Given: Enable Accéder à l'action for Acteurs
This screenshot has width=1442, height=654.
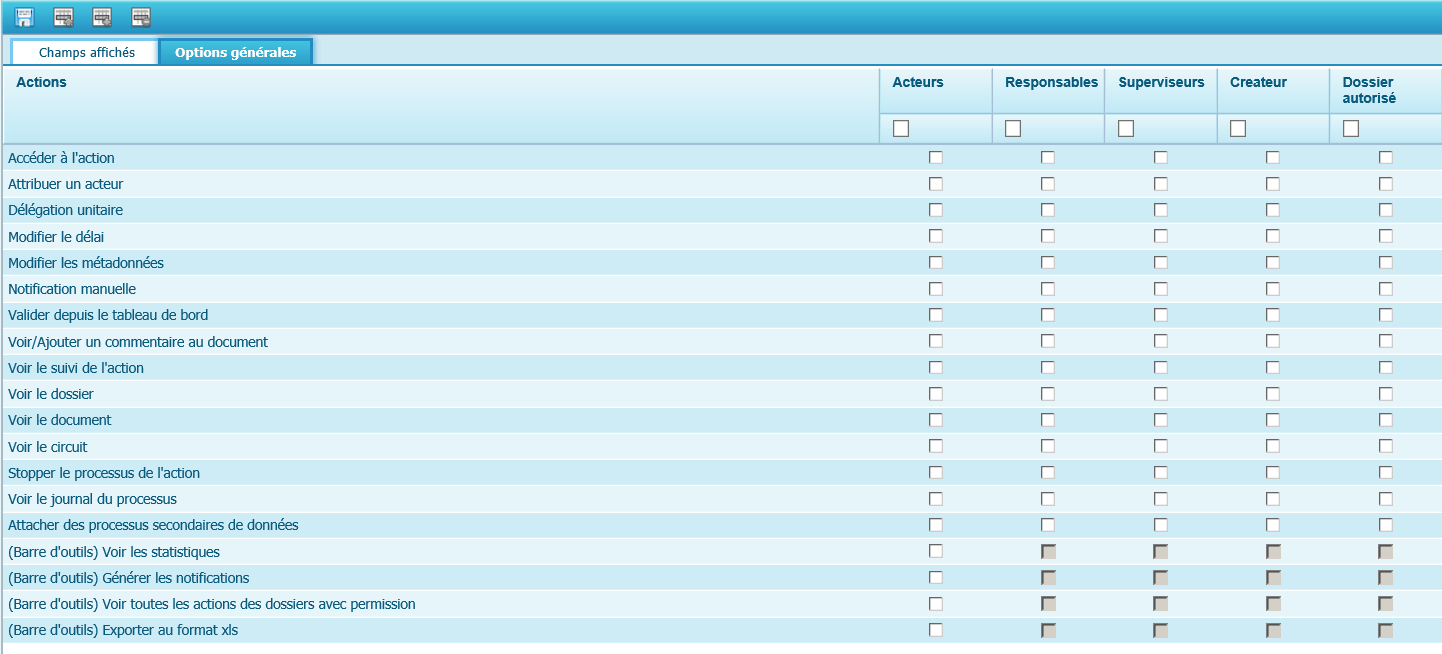Looking at the screenshot, I should pyautogui.click(x=935, y=157).
